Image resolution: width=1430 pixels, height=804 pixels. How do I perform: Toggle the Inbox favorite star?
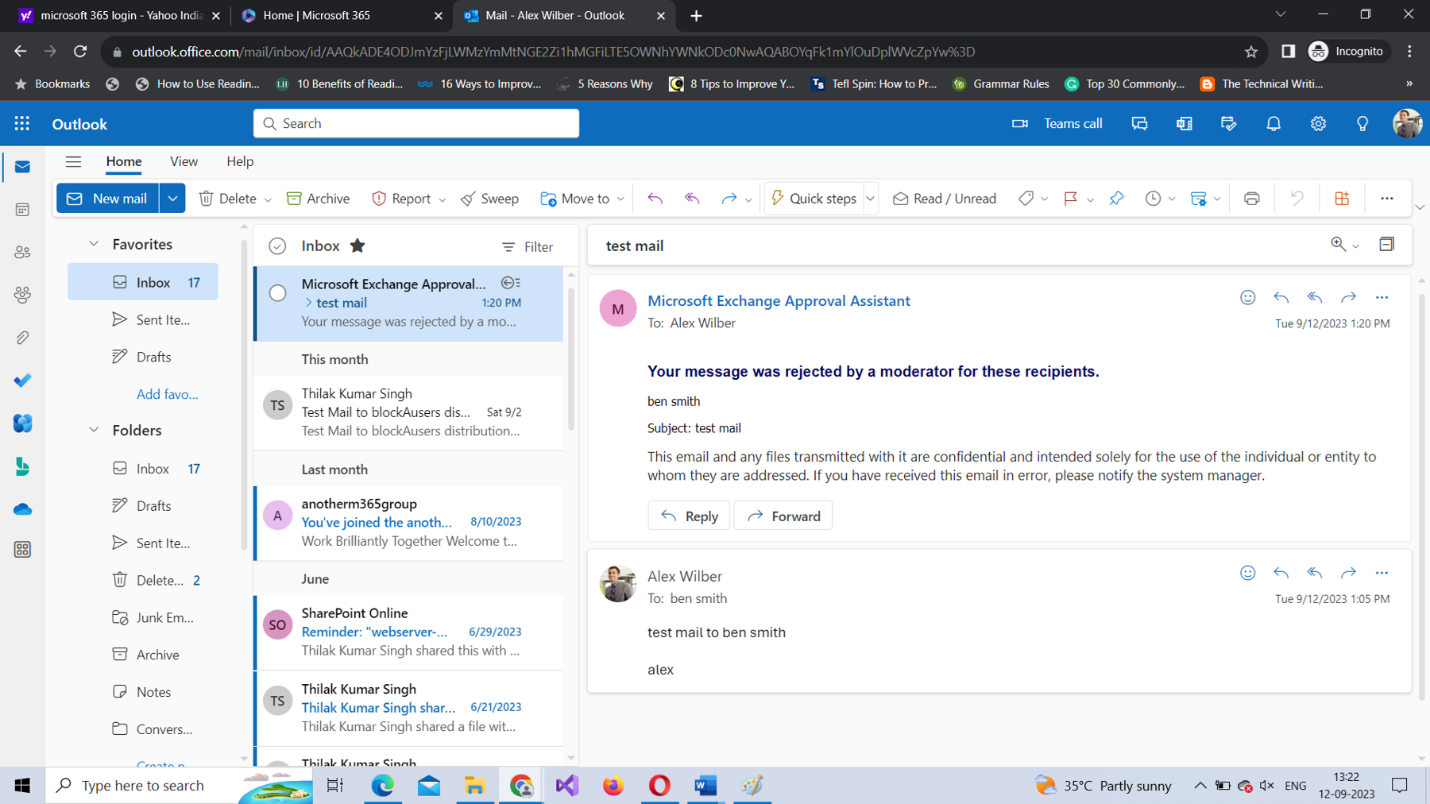point(357,246)
